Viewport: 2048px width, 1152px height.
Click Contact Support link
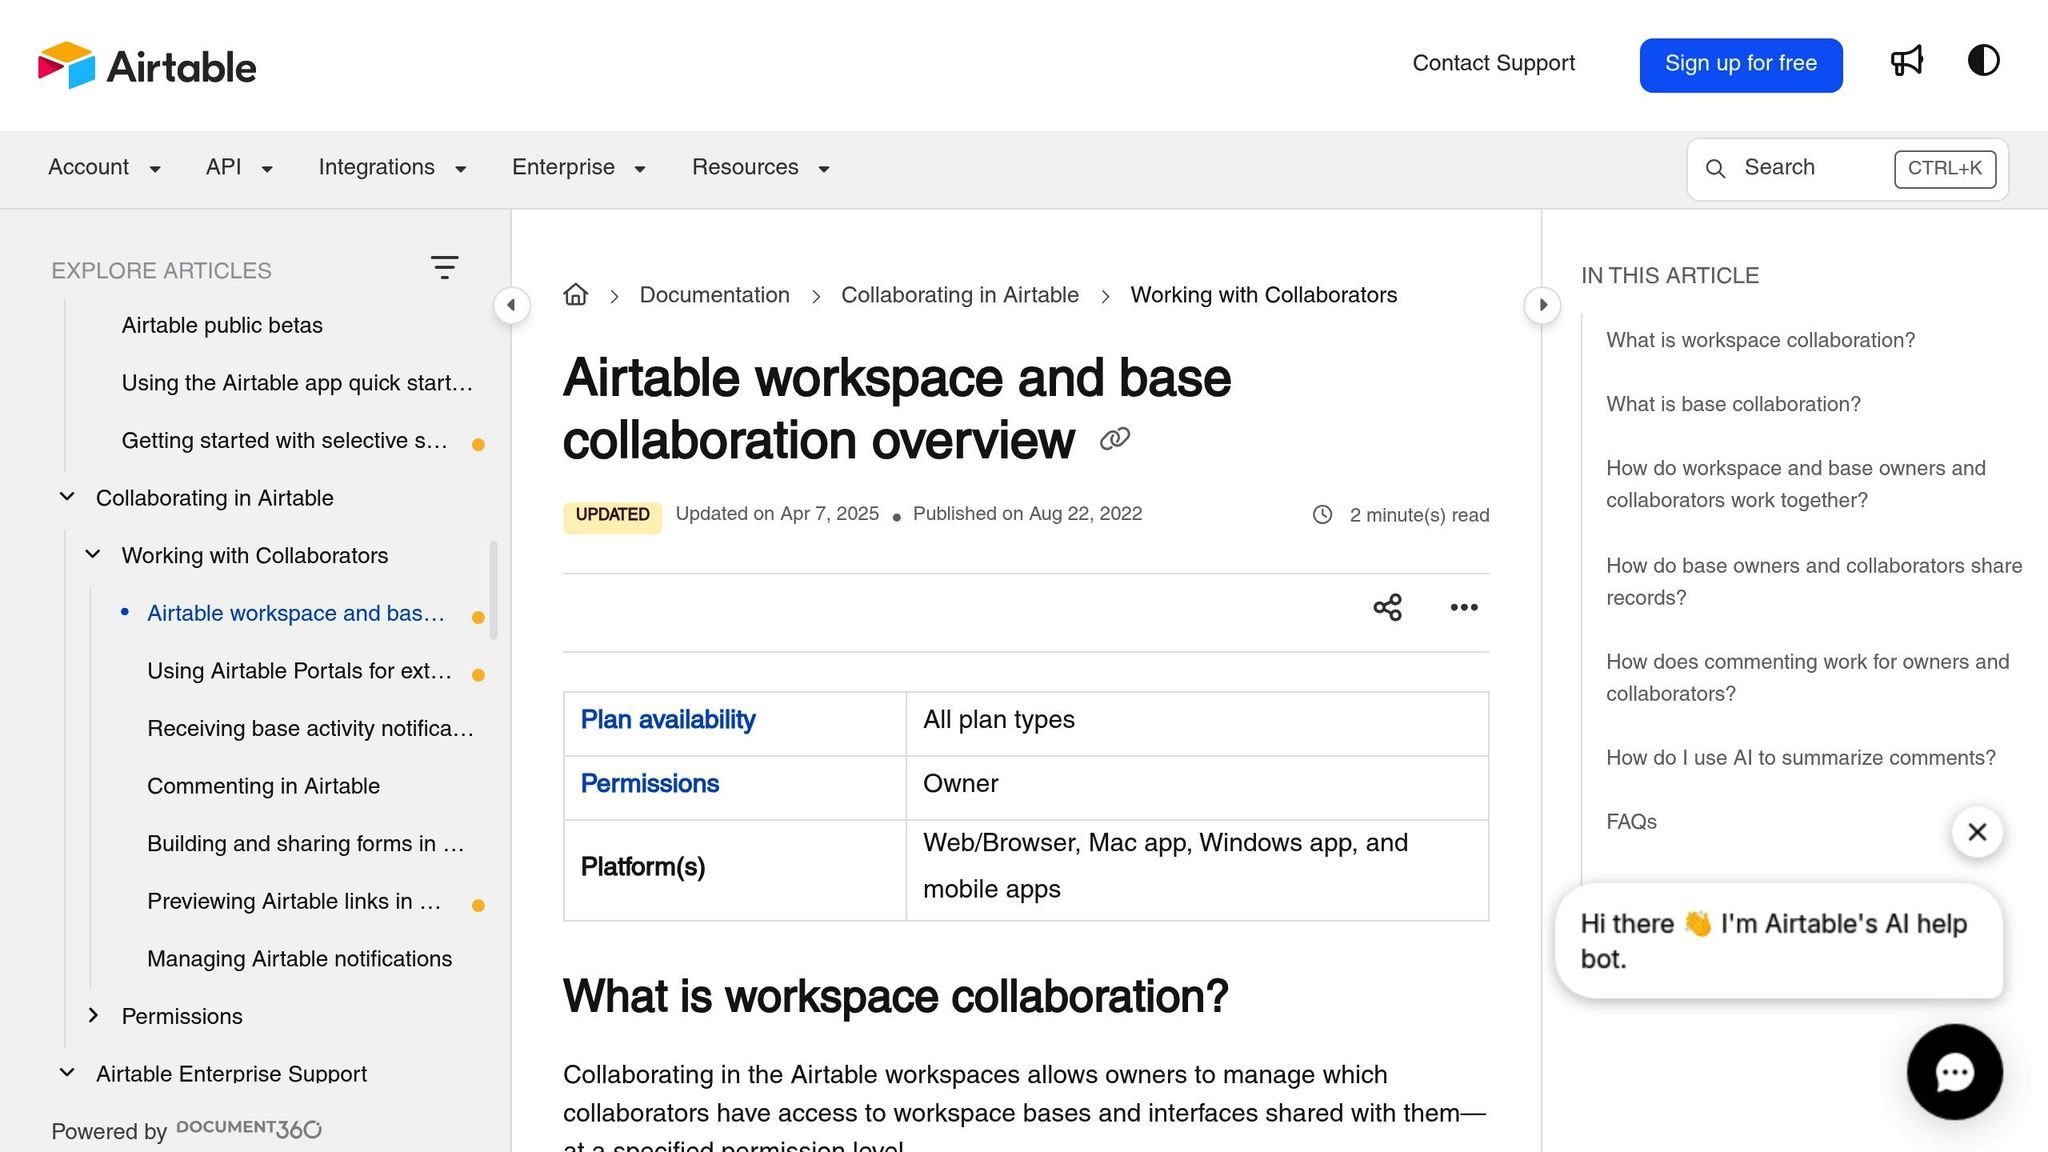pyautogui.click(x=1493, y=63)
